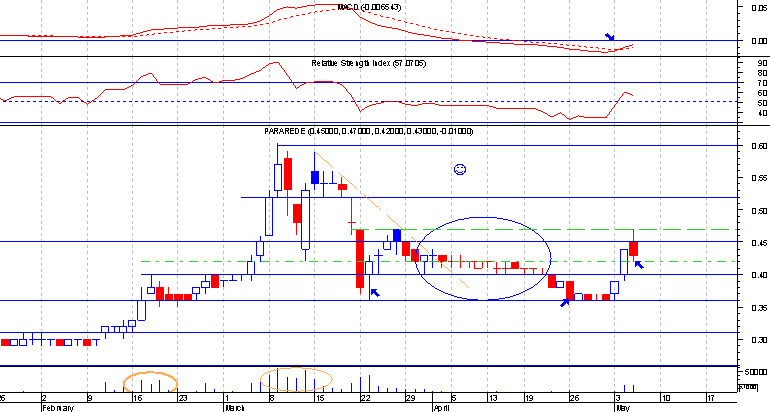Click date label 26 on the time axis
This screenshot has width=770, height=412.
tap(574, 398)
